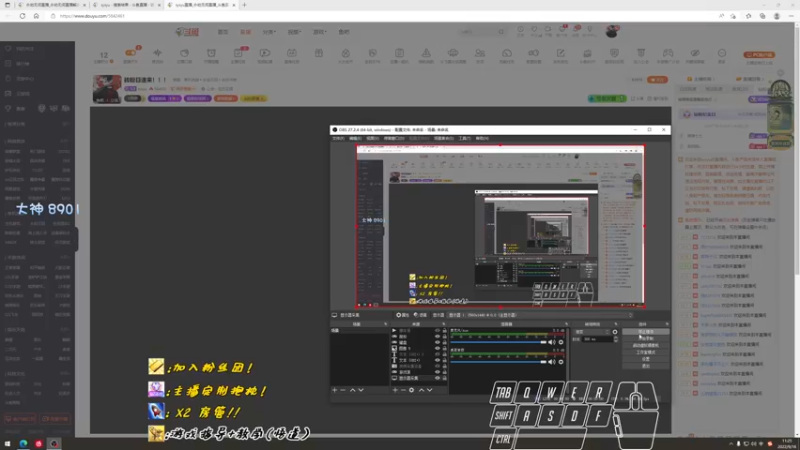Open transition properties gear next to transition dropdown
Viewport: 800px width, 450px height.
615,332
